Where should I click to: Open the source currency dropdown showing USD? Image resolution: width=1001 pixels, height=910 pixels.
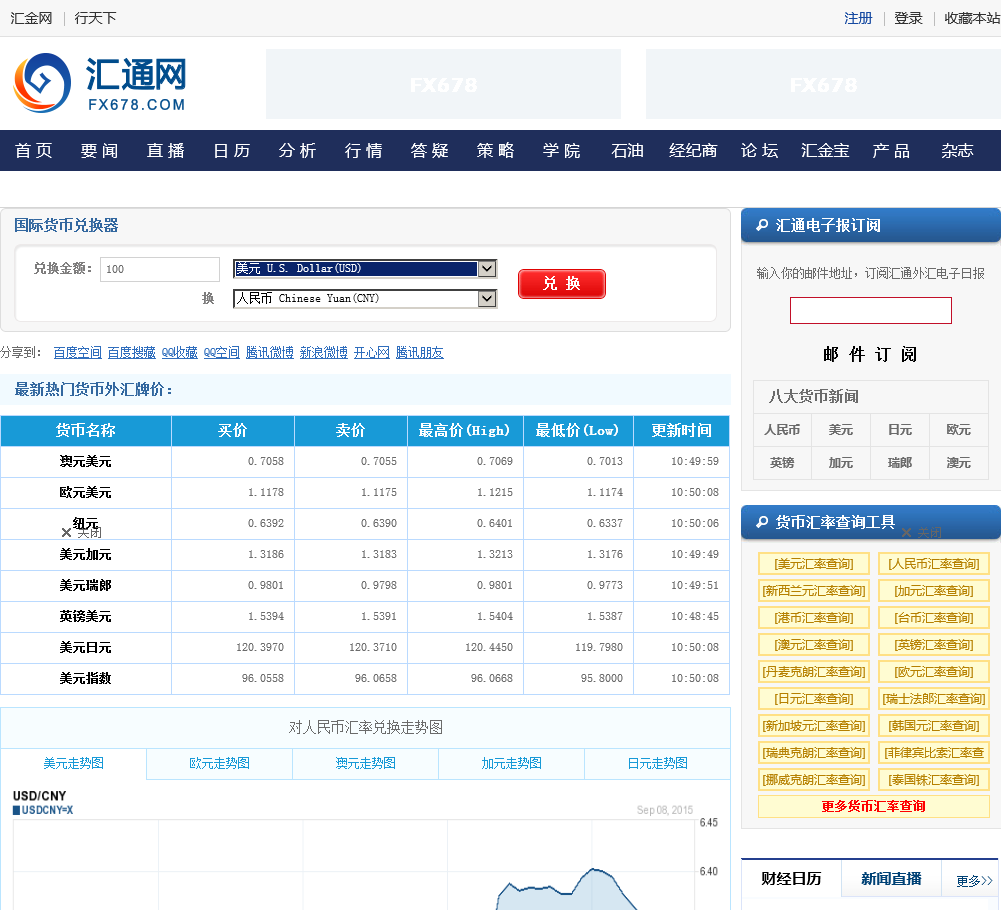(365, 269)
